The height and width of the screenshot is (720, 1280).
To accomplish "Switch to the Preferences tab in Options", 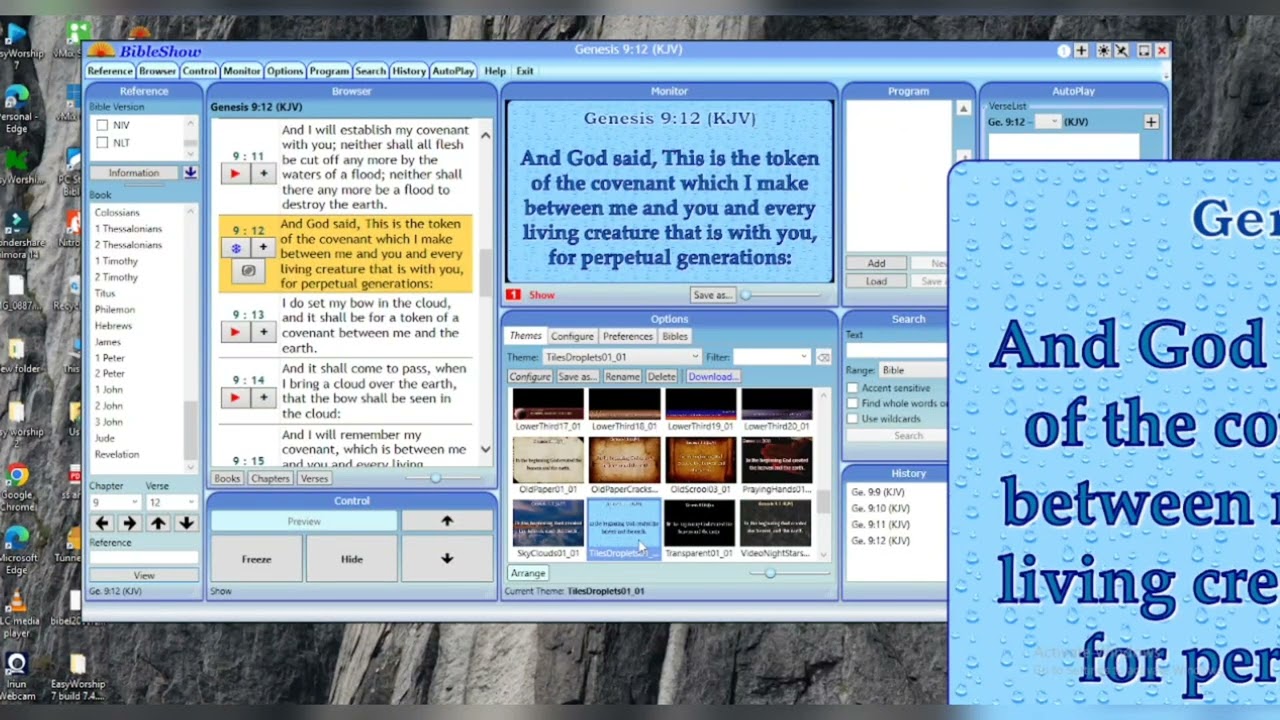I will tap(627, 336).
